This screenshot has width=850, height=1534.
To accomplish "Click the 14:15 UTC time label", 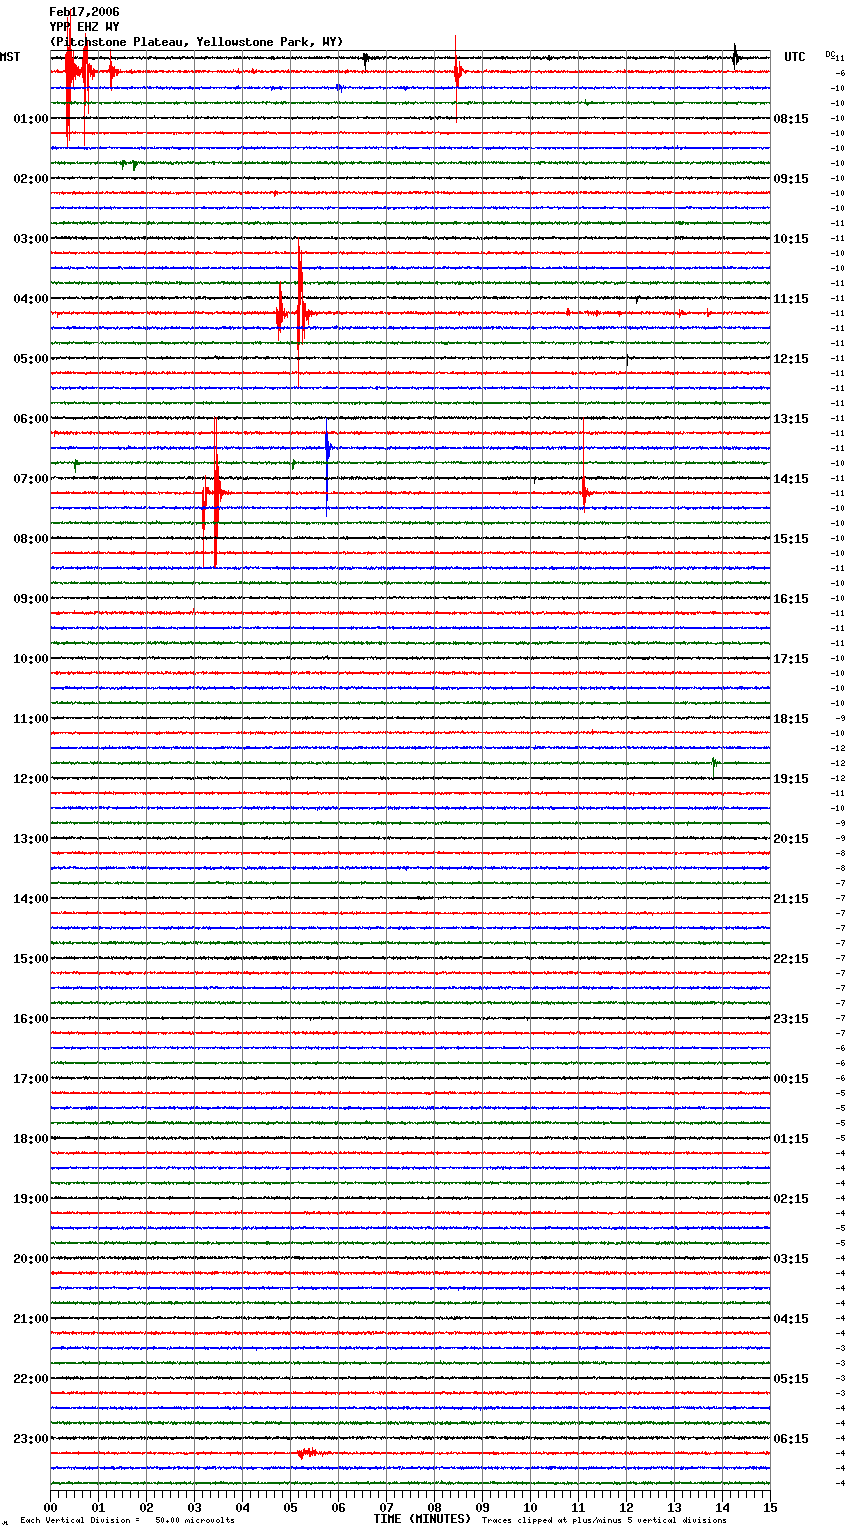I will 791,479.
